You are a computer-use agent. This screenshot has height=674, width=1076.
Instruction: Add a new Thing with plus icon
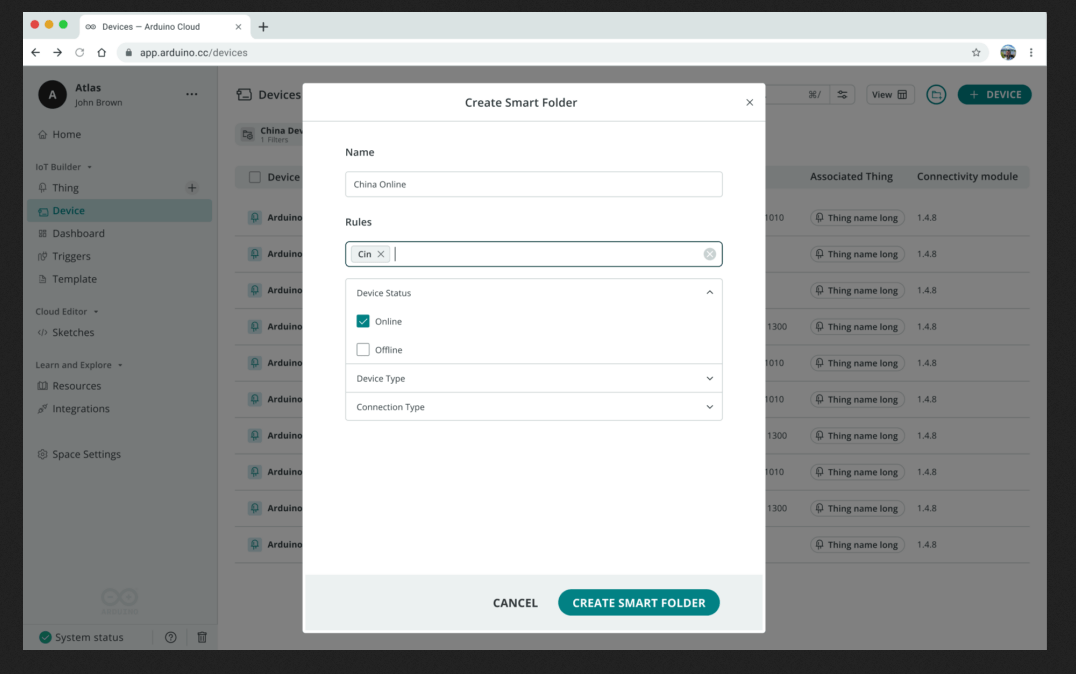[192, 187]
